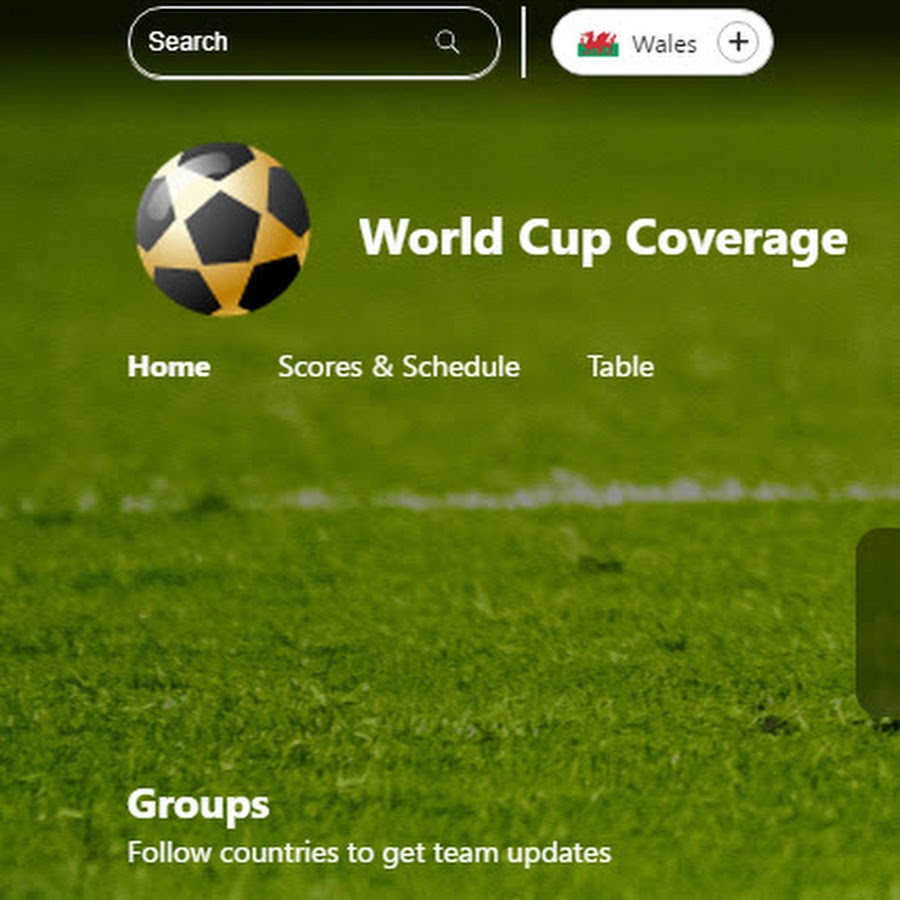Open the Table tab

[620, 366]
